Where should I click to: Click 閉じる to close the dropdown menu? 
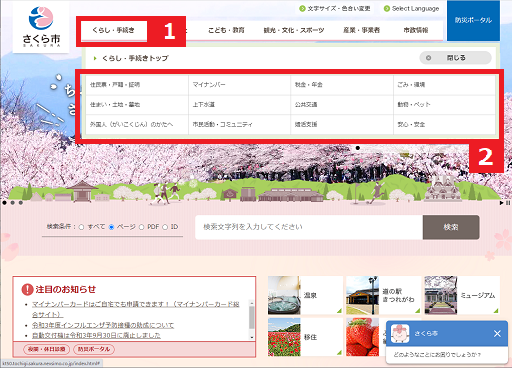[x=455, y=58]
